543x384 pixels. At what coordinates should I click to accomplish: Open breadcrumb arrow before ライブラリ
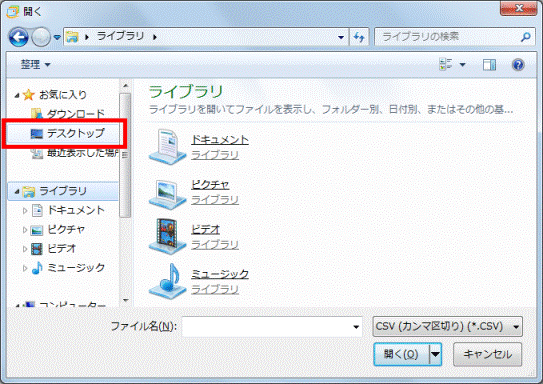click(x=87, y=37)
